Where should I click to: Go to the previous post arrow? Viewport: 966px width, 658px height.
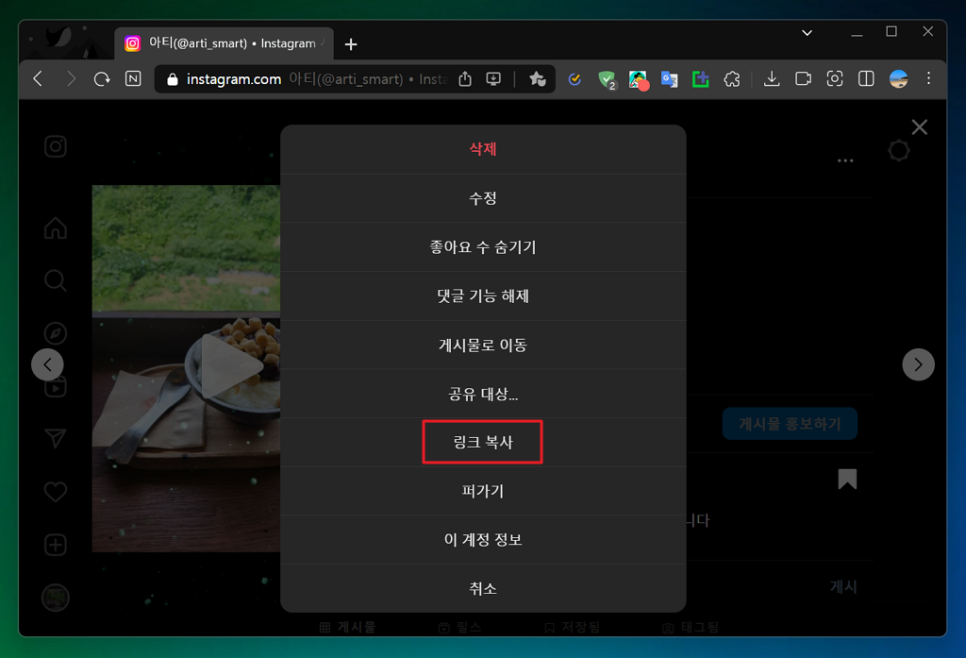47,365
